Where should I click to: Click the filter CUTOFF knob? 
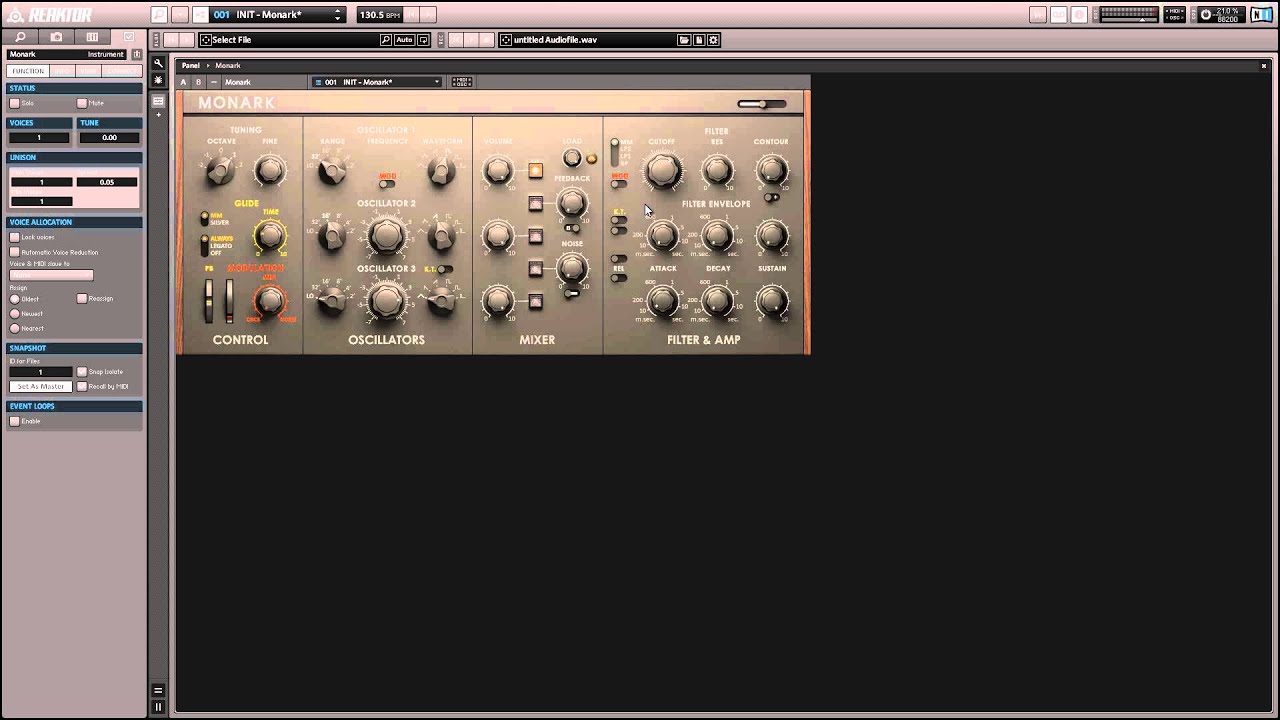(662, 171)
